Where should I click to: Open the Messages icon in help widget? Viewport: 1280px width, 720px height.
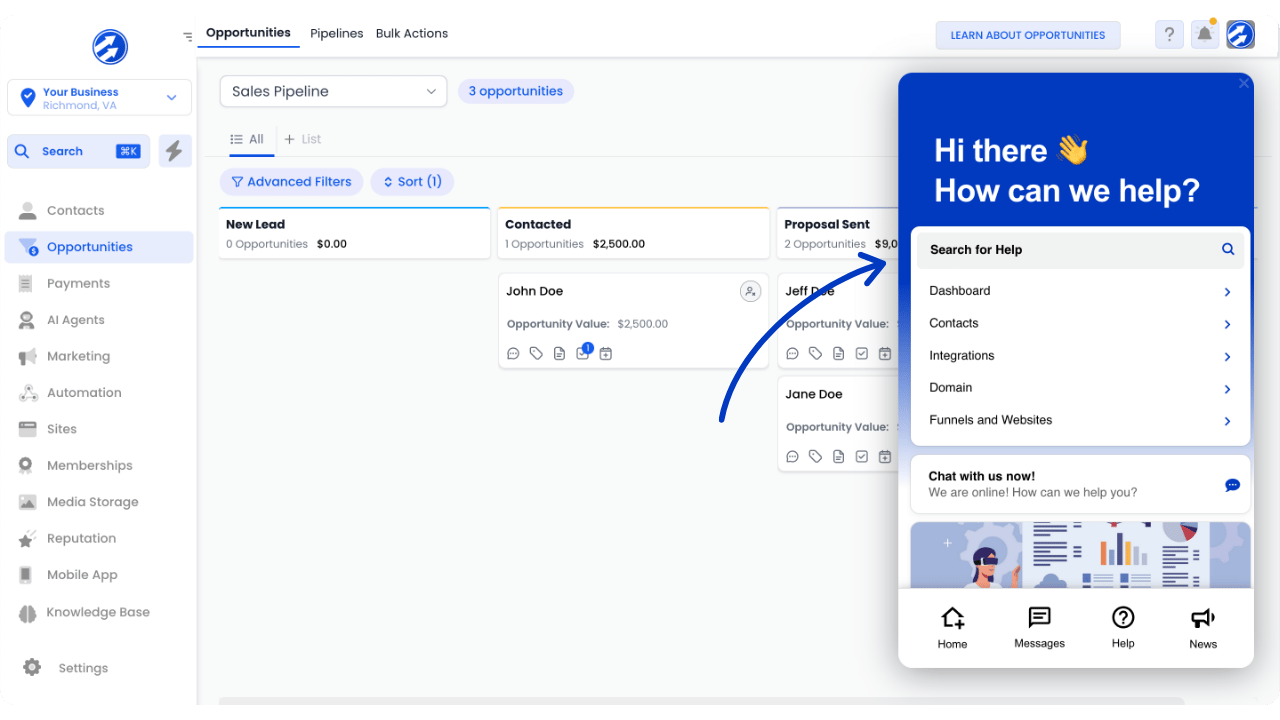click(1039, 627)
